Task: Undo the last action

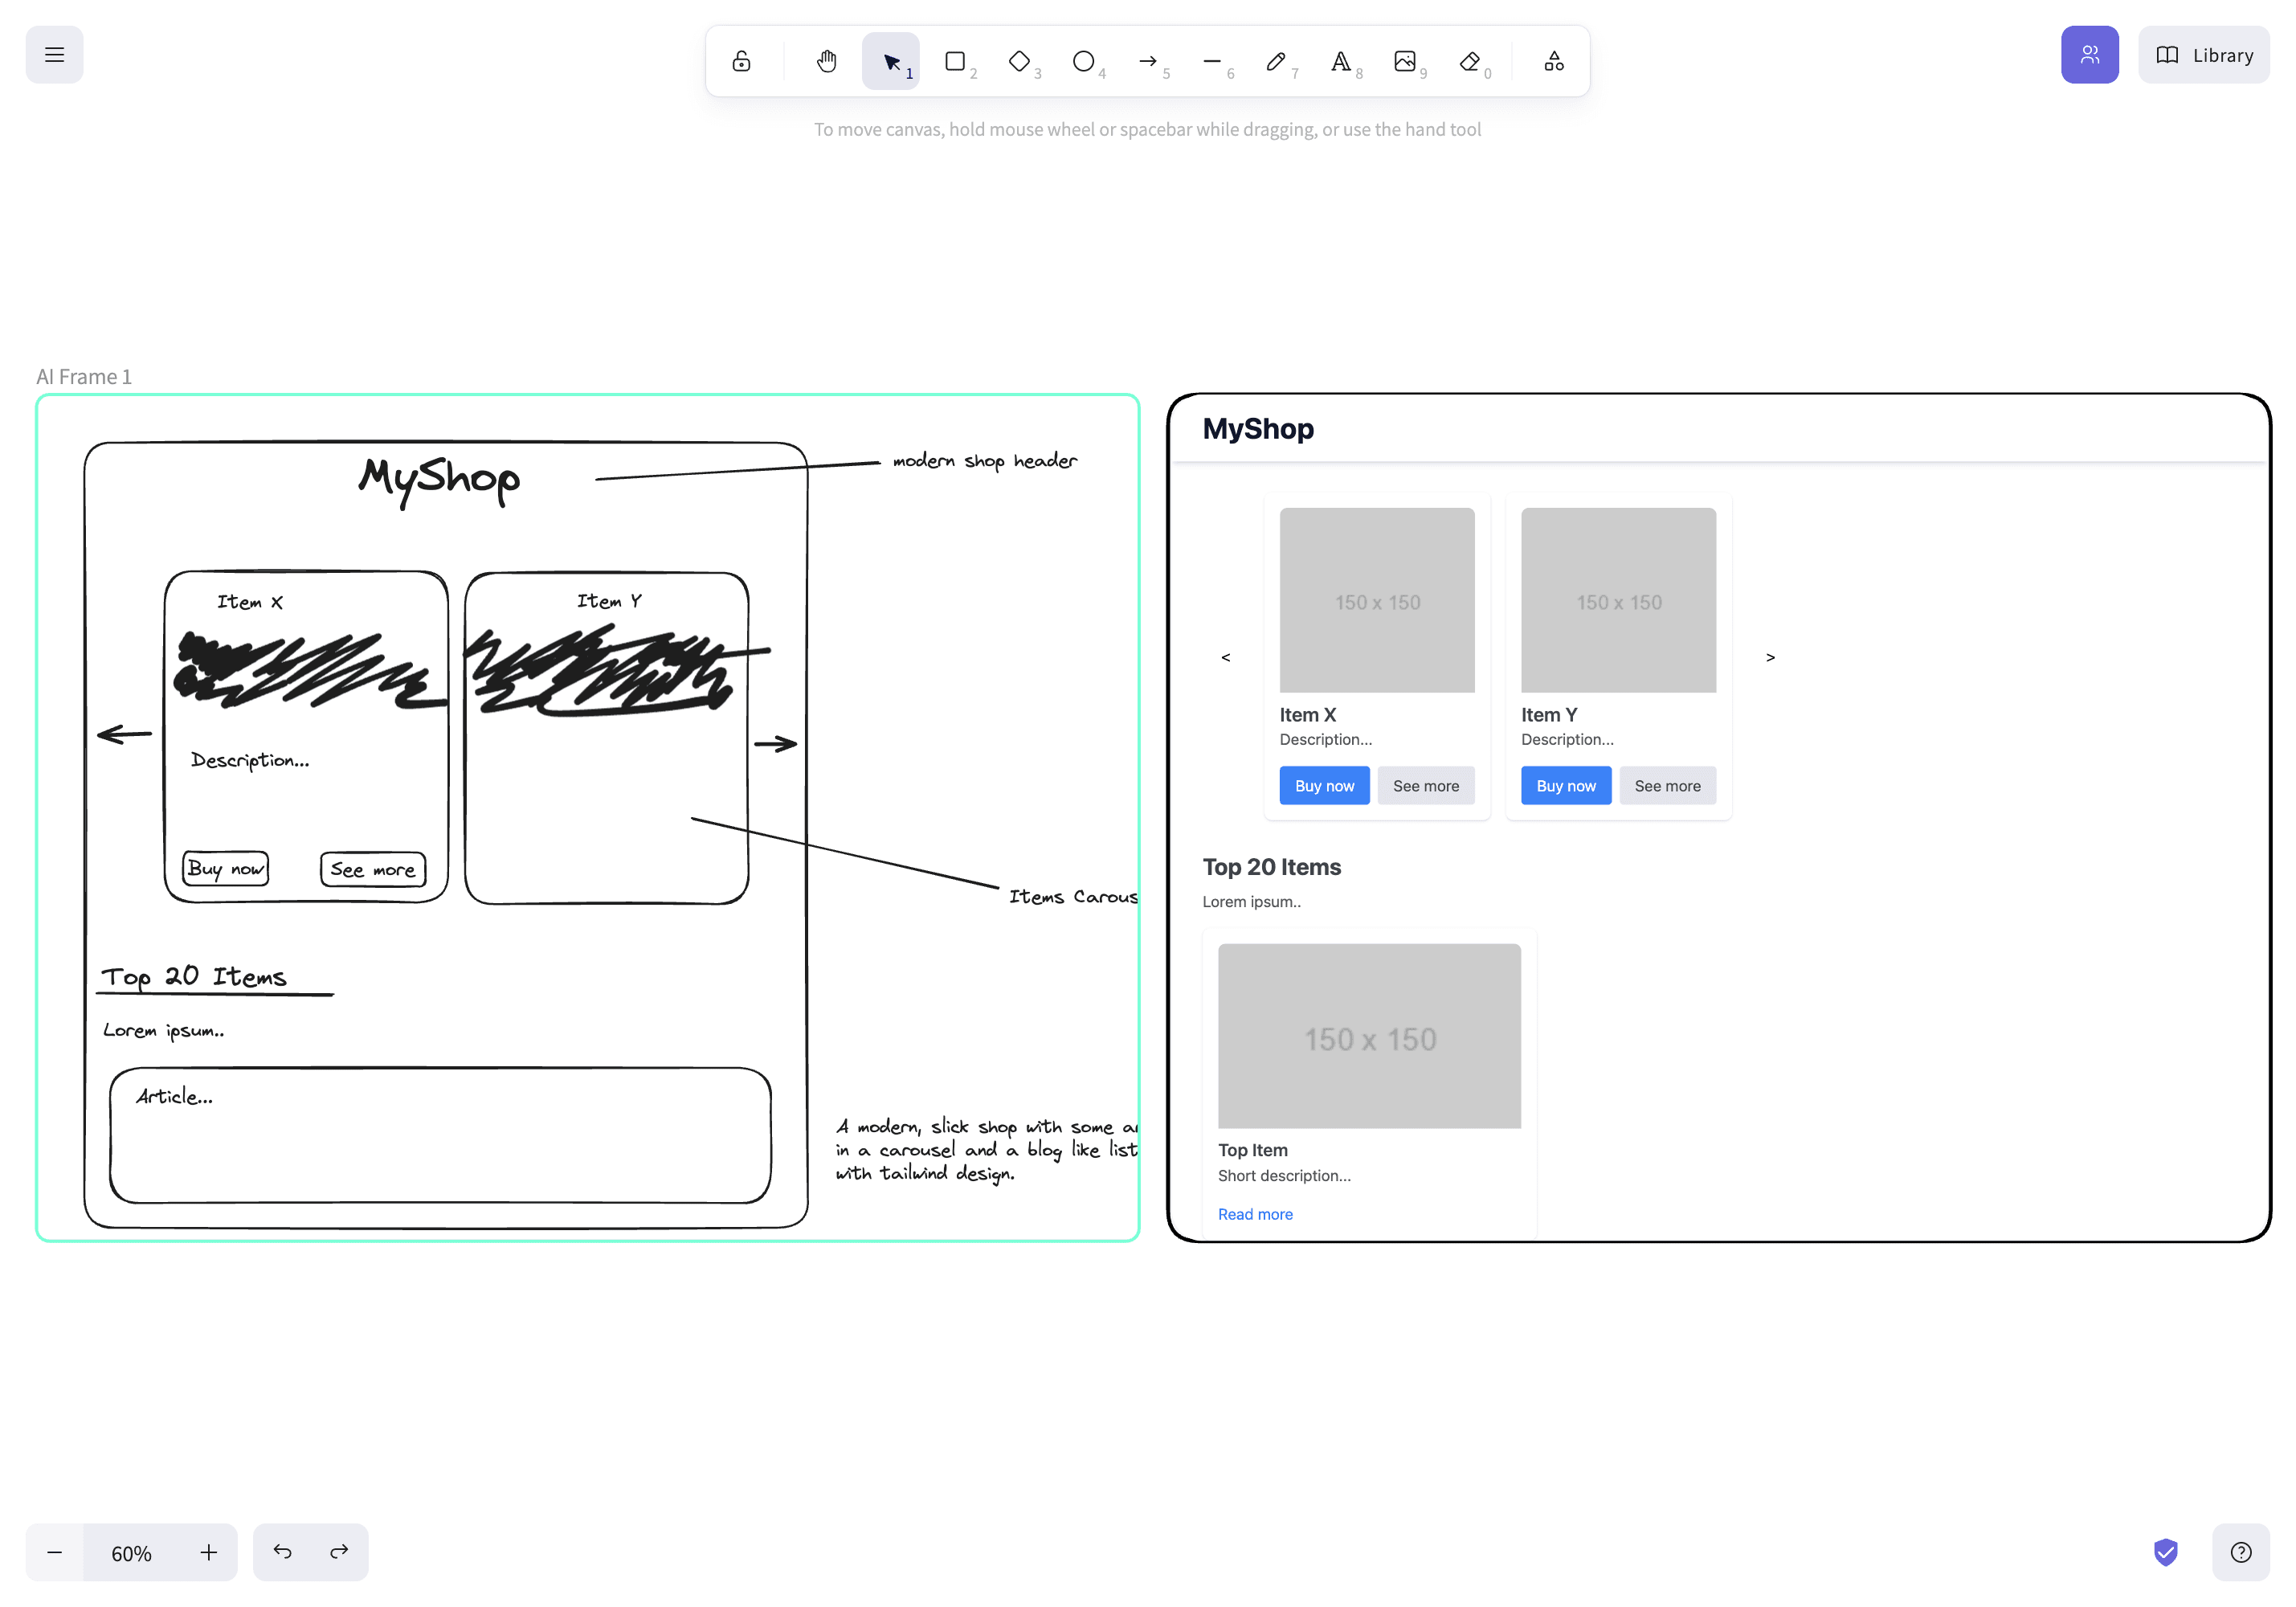Action: (282, 1552)
